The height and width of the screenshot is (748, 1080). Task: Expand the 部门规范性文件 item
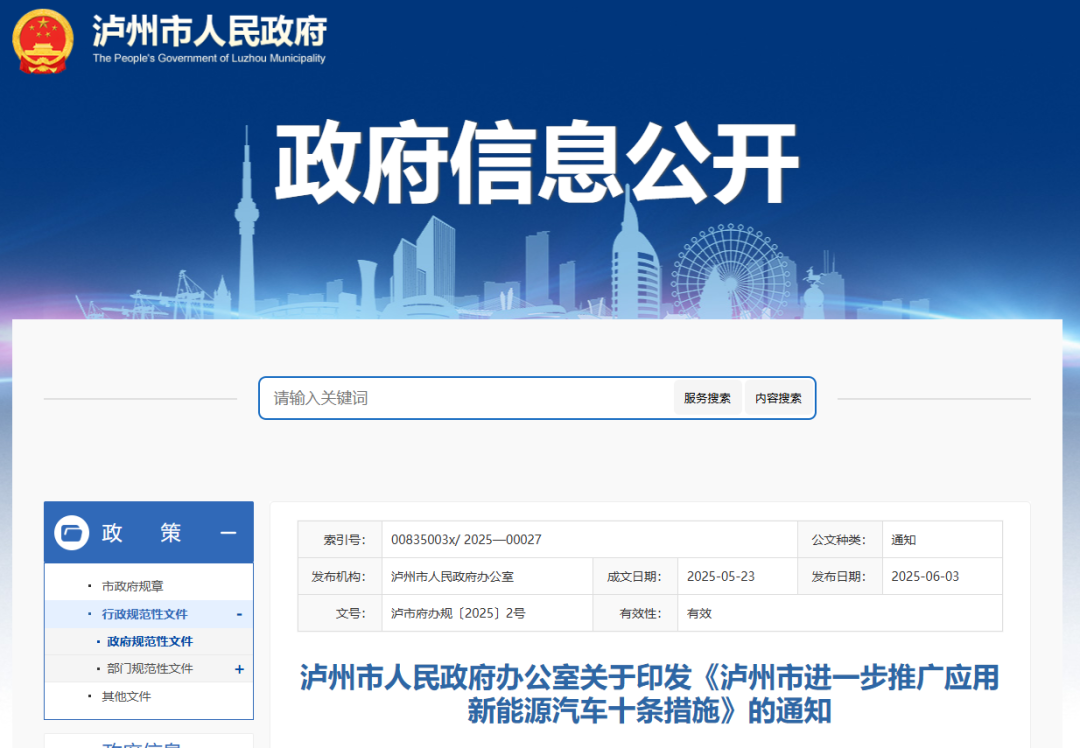click(239, 669)
